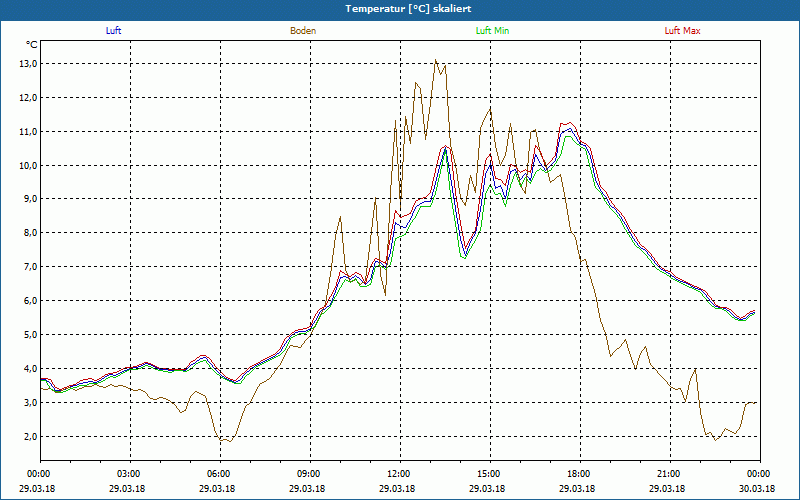Click the 6,0 y-axis value

[x=30, y=301]
